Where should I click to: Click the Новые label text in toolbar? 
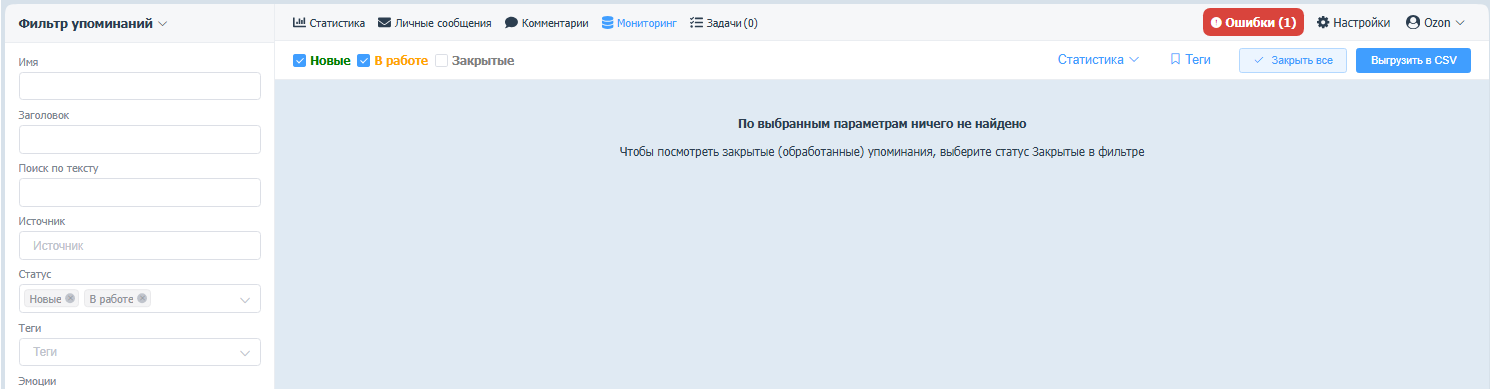tap(330, 61)
